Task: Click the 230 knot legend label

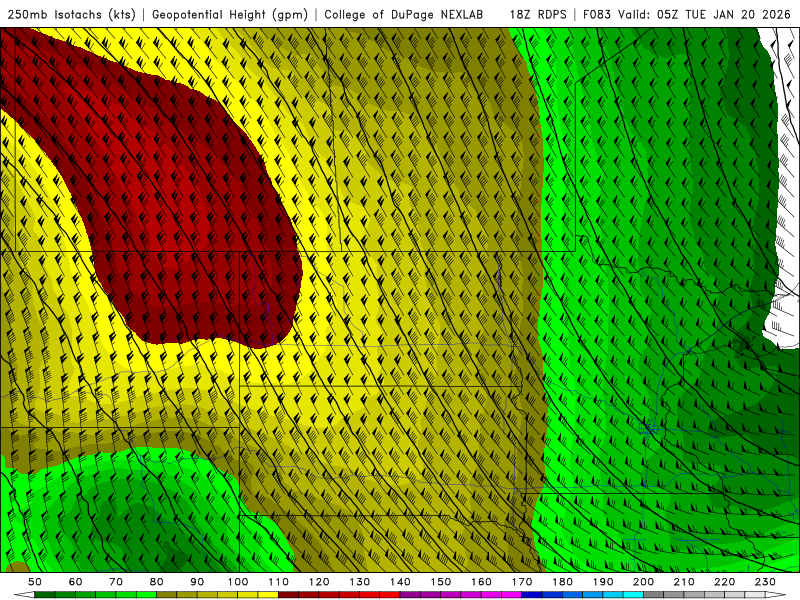Action: [765, 582]
